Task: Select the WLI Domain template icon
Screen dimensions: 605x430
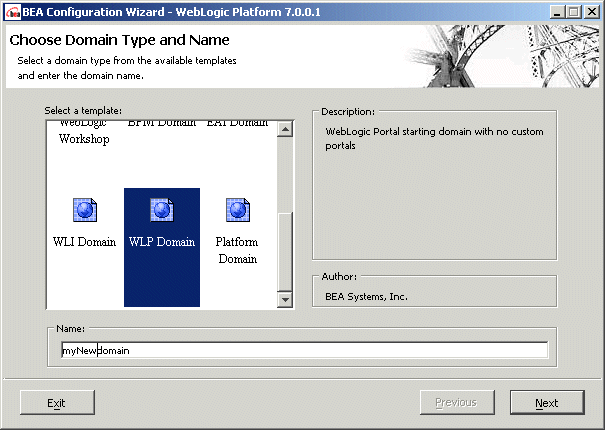Action: coord(85,210)
